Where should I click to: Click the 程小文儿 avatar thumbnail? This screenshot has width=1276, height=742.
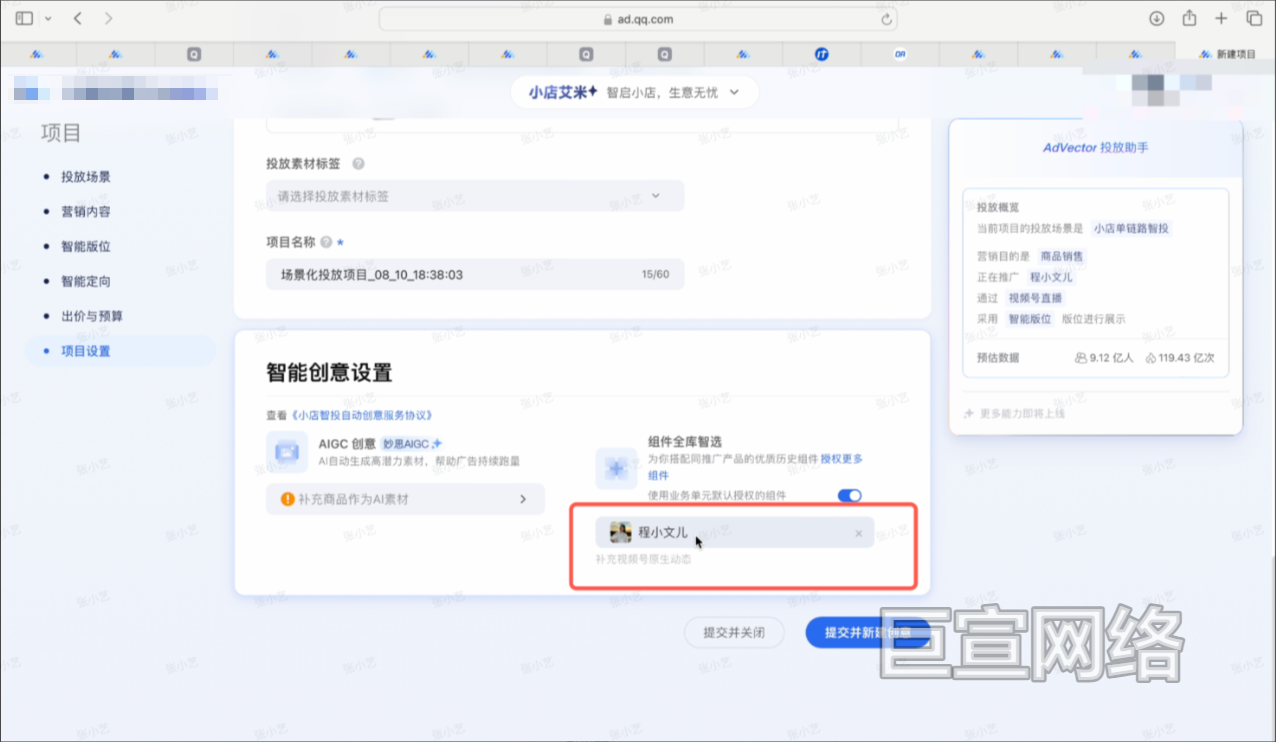click(620, 533)
